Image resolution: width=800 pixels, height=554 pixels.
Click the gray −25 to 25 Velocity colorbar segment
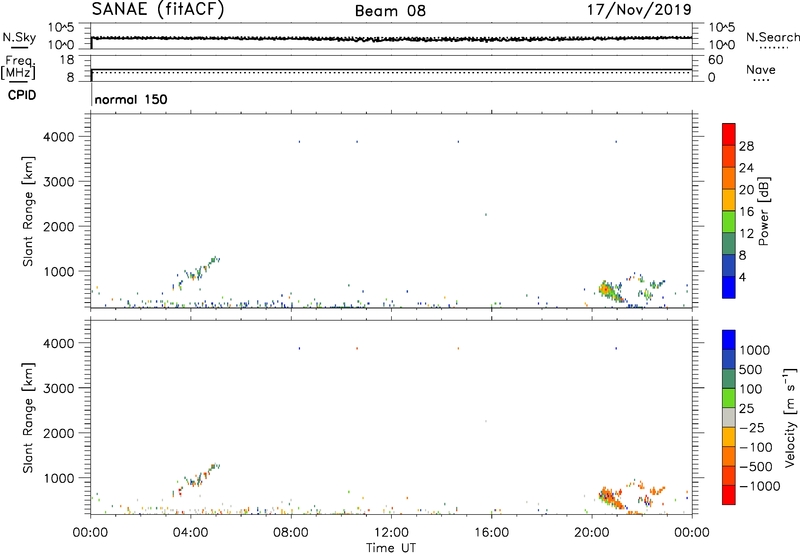[729, 417]
